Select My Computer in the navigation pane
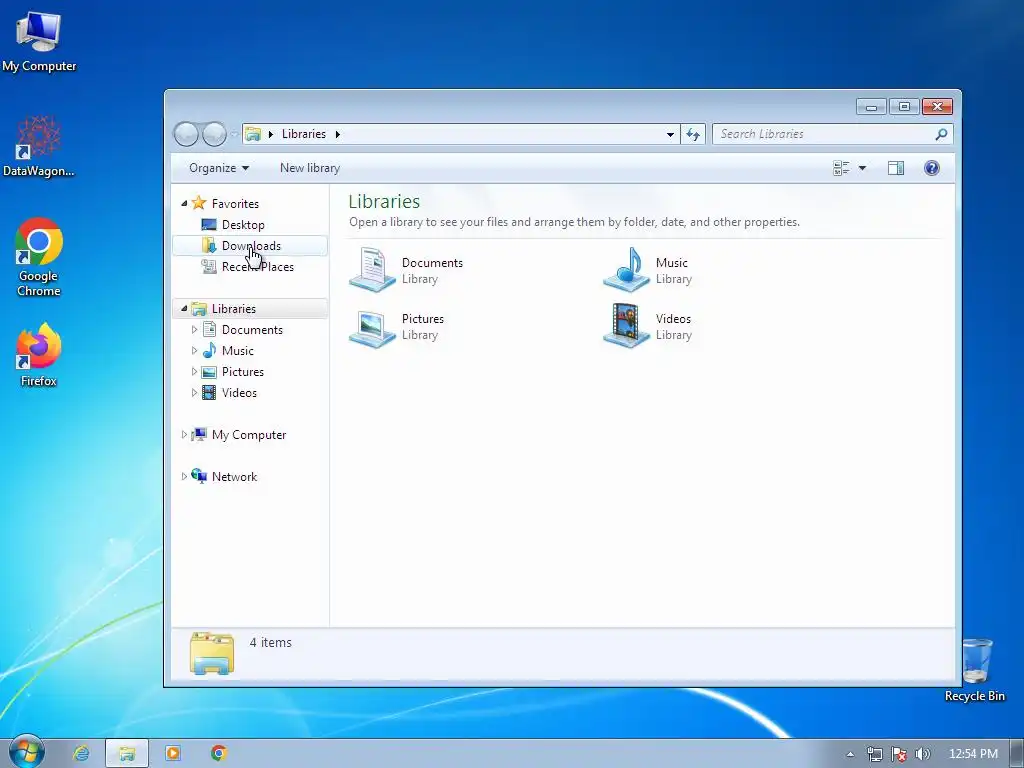The width and height of the screenshot is (1024, 768). (249, 434)
